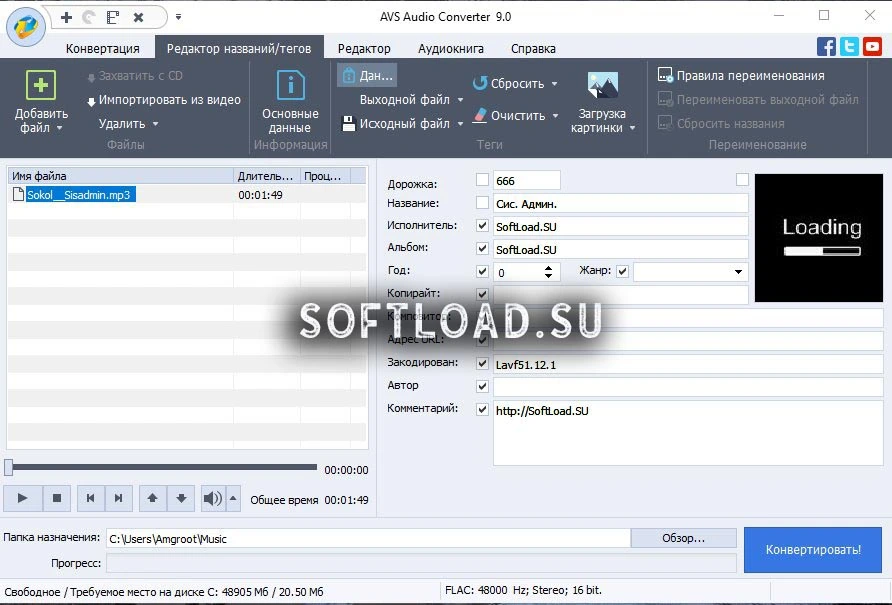The height and width of the screenshot is (605, 892).
Task: Click Import from video (Импортировать из видео)
Action: click(x=164, y=100)
